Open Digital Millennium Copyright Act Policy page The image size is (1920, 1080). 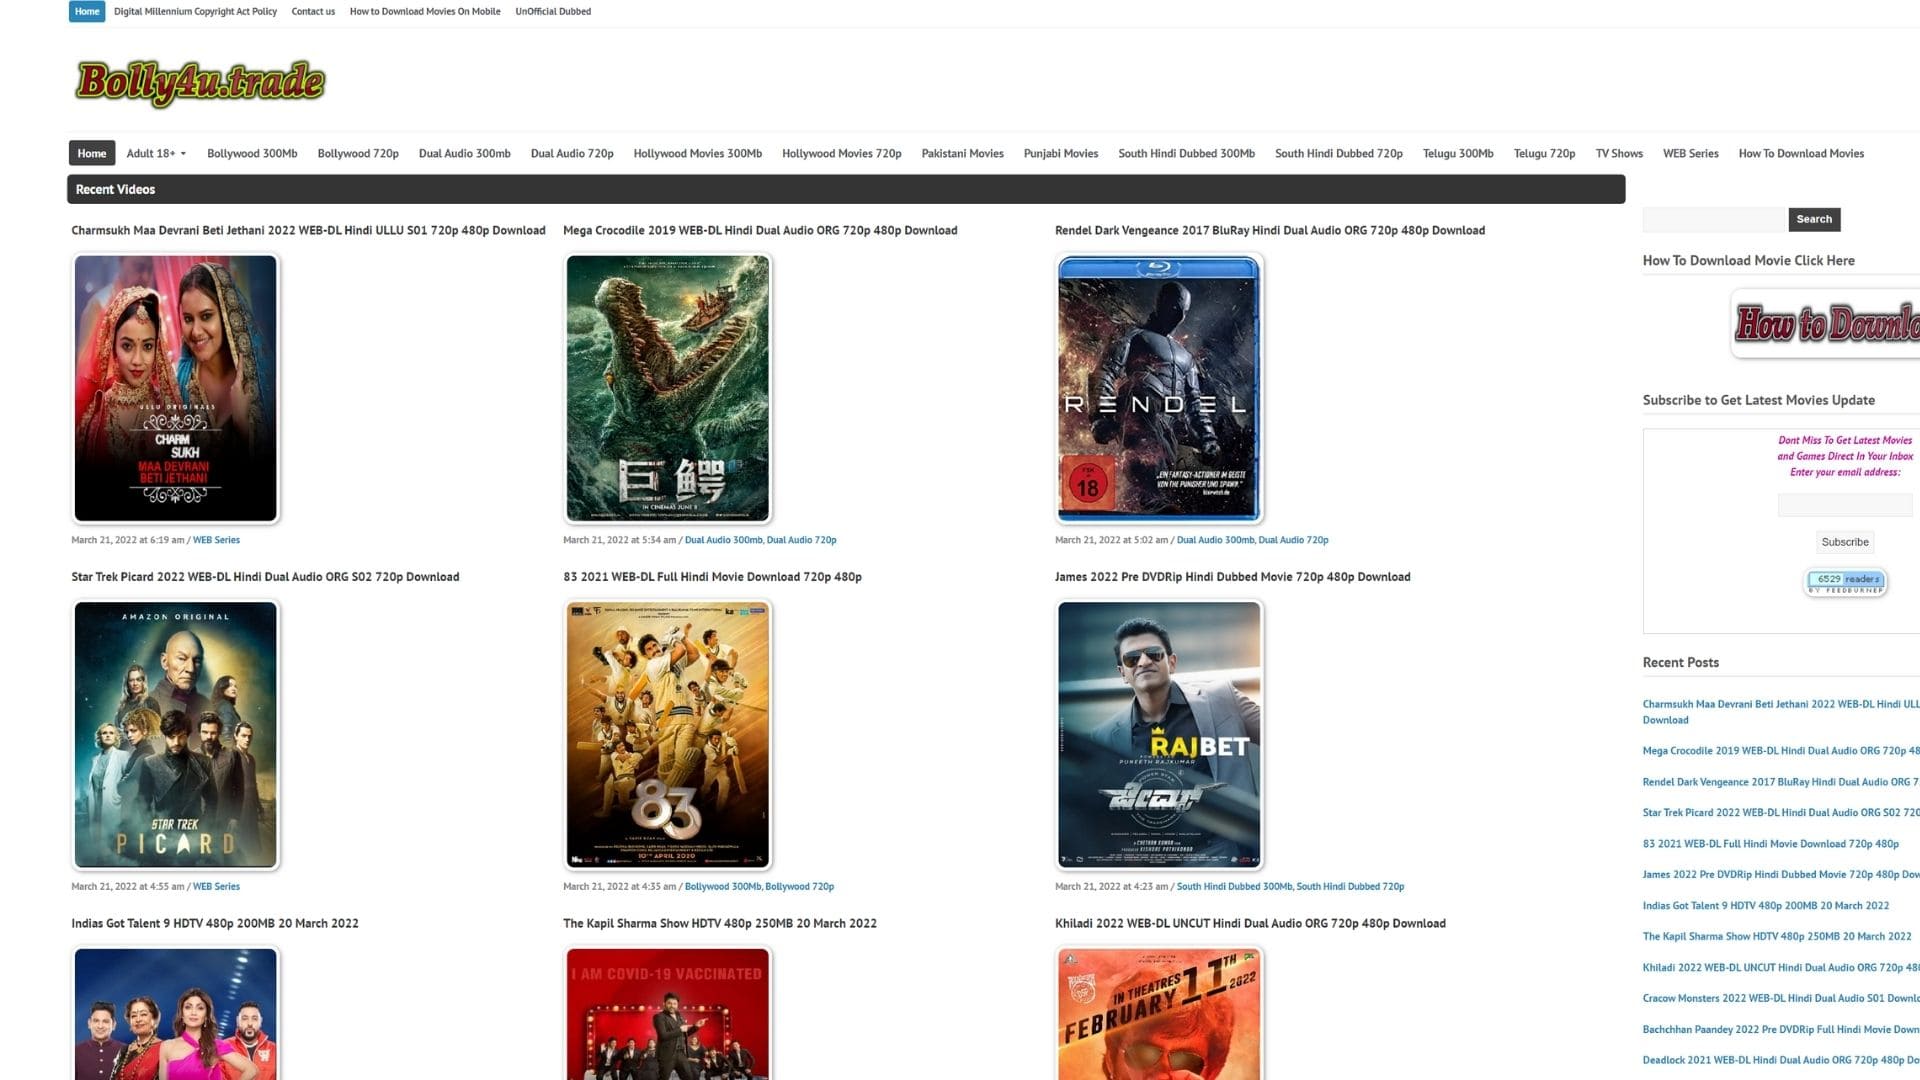[x=195, y=11]
